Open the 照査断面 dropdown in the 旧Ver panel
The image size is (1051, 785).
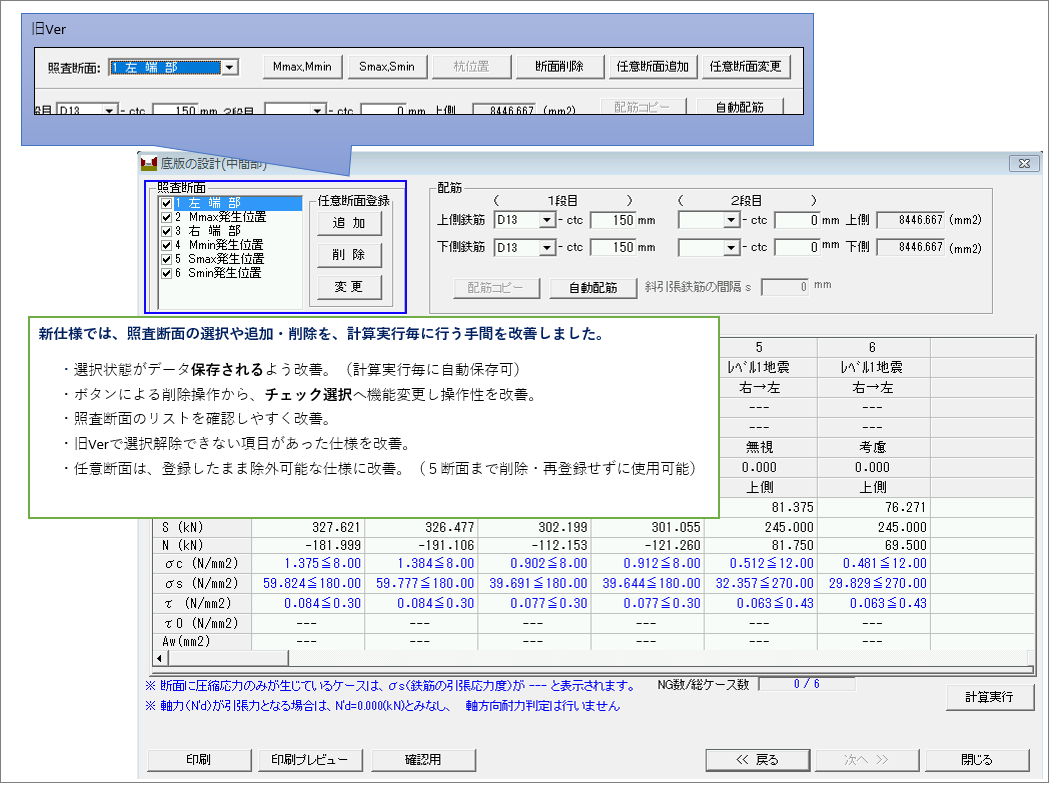(x=230, y=68)
